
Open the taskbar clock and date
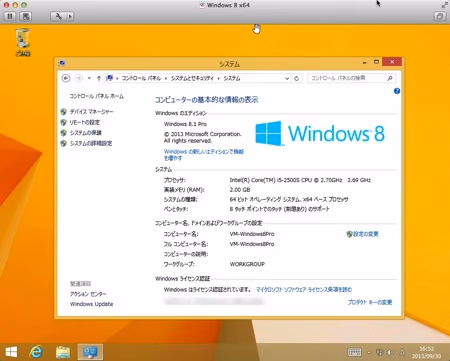(x=426, y=352)
